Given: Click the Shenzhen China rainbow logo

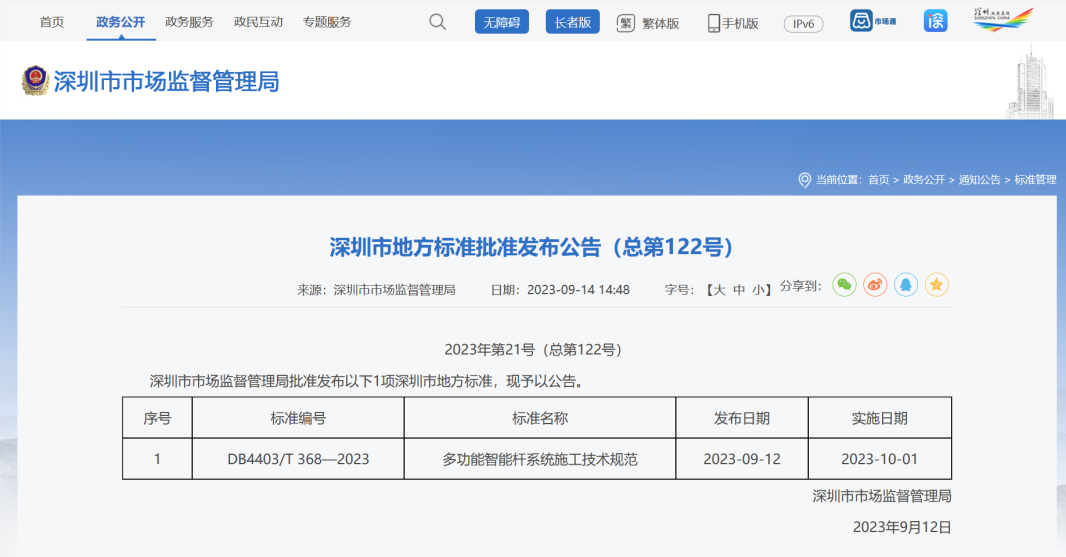Looking at the screenshot, I should pyautogui.click(x=1003, y=20).
